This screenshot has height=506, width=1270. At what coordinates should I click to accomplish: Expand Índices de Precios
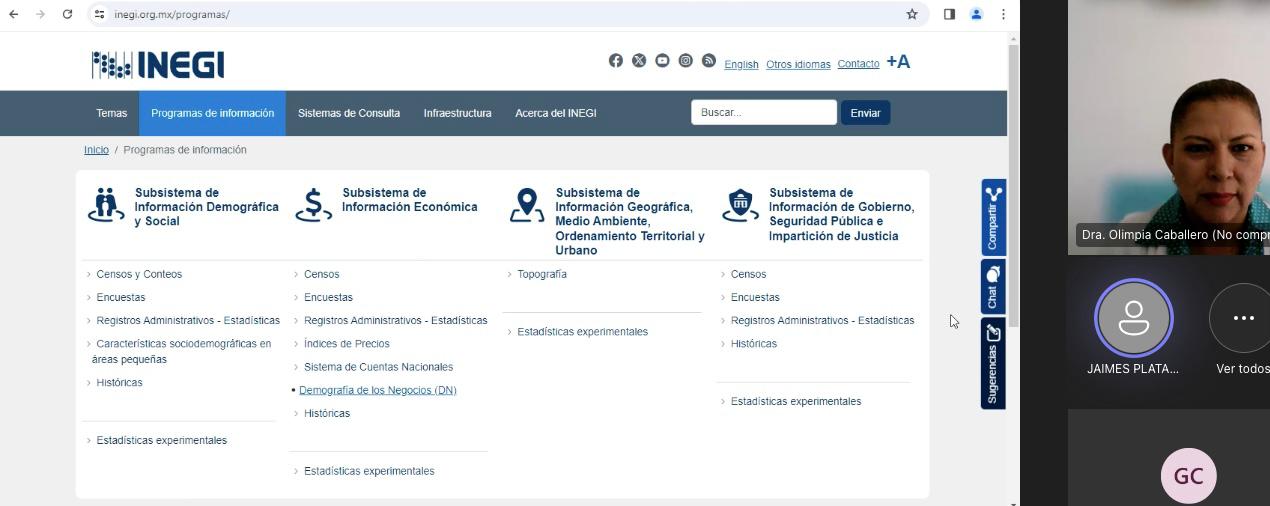point(346,344)
